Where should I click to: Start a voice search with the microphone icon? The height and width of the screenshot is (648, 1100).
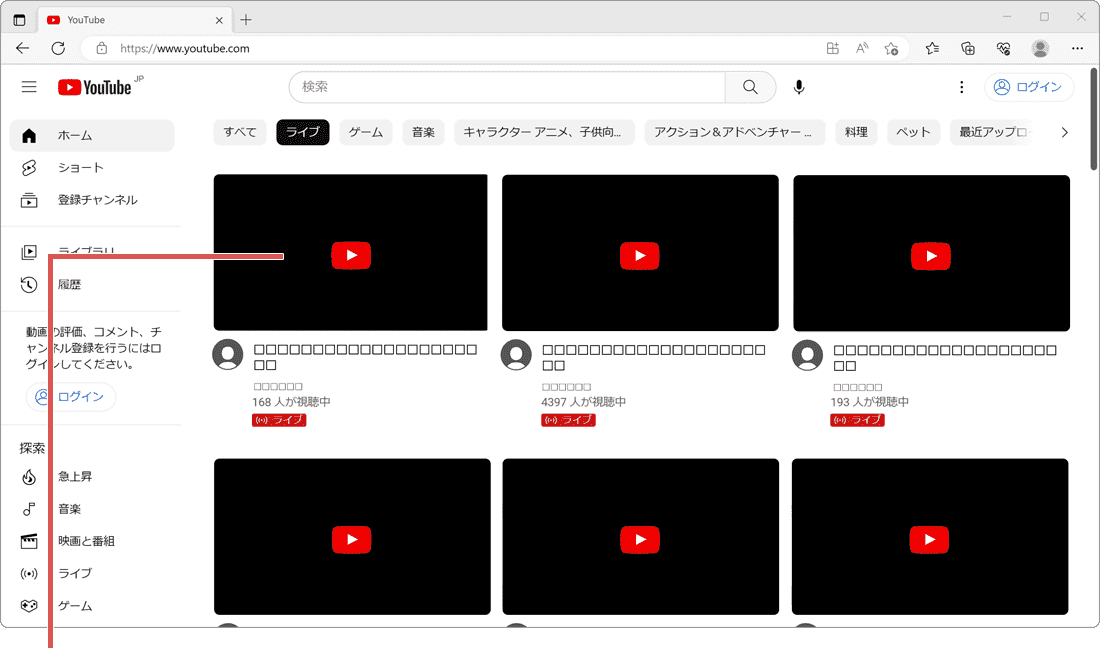[x=798, y=87]
